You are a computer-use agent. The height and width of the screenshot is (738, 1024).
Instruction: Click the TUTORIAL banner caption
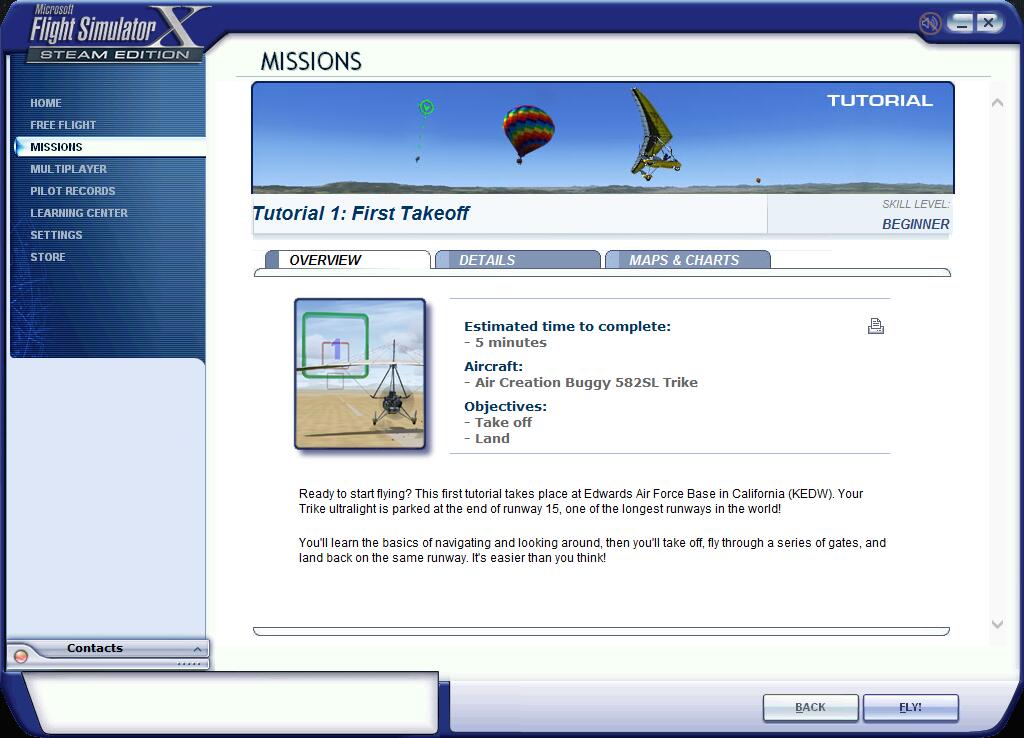click(880, 101)
